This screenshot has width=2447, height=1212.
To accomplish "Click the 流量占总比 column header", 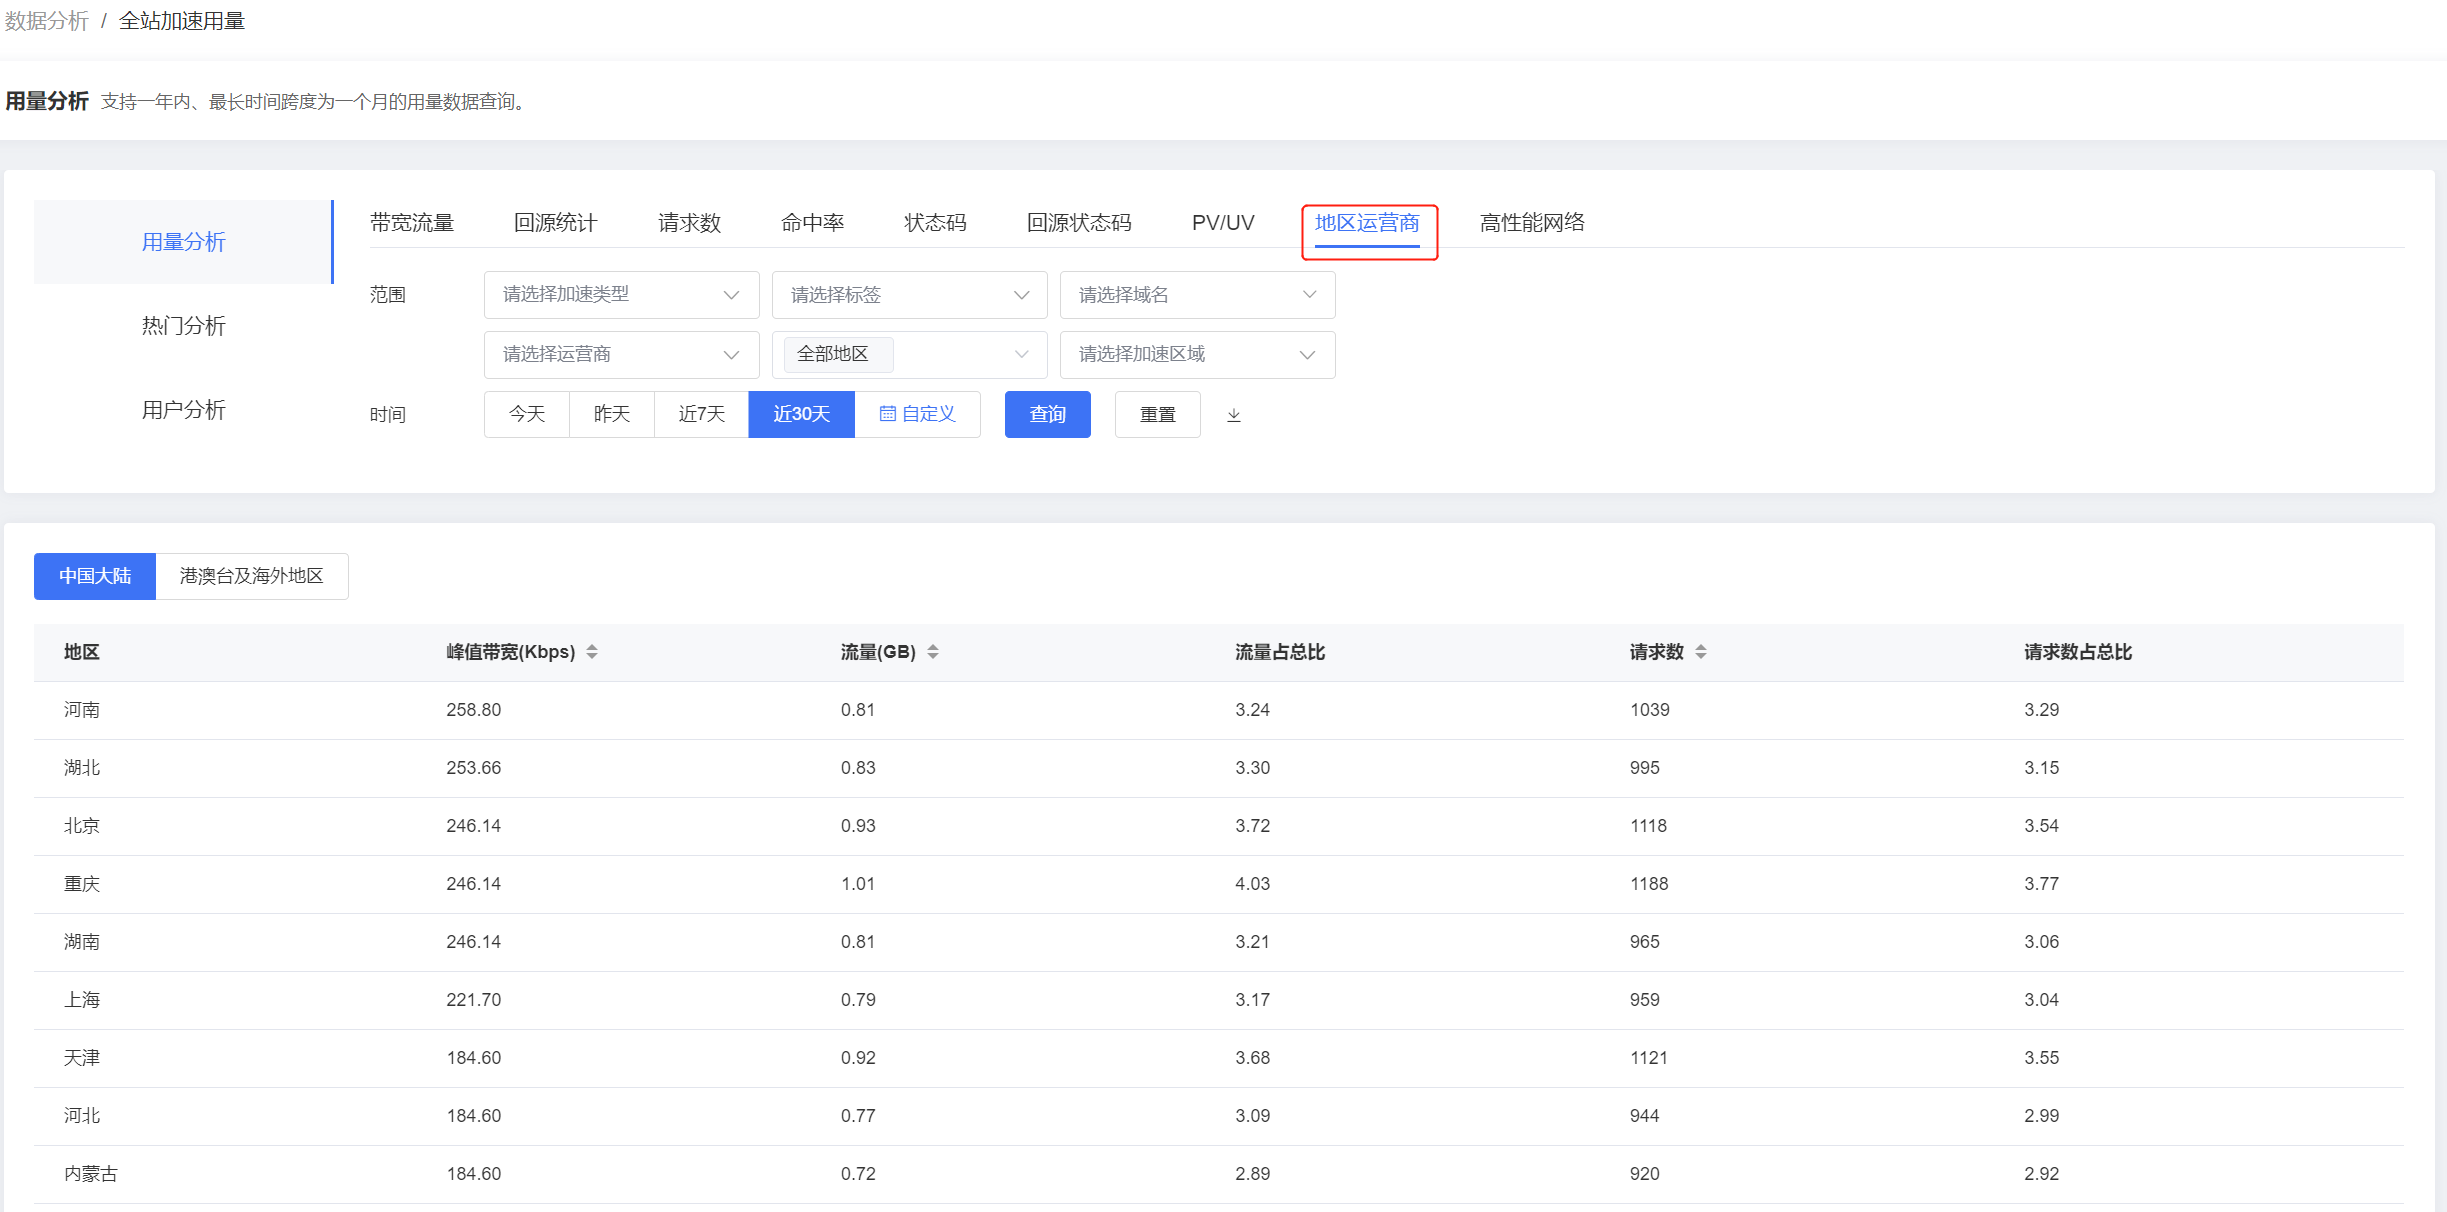I will pyautogui.click(x=1280, y=652).
